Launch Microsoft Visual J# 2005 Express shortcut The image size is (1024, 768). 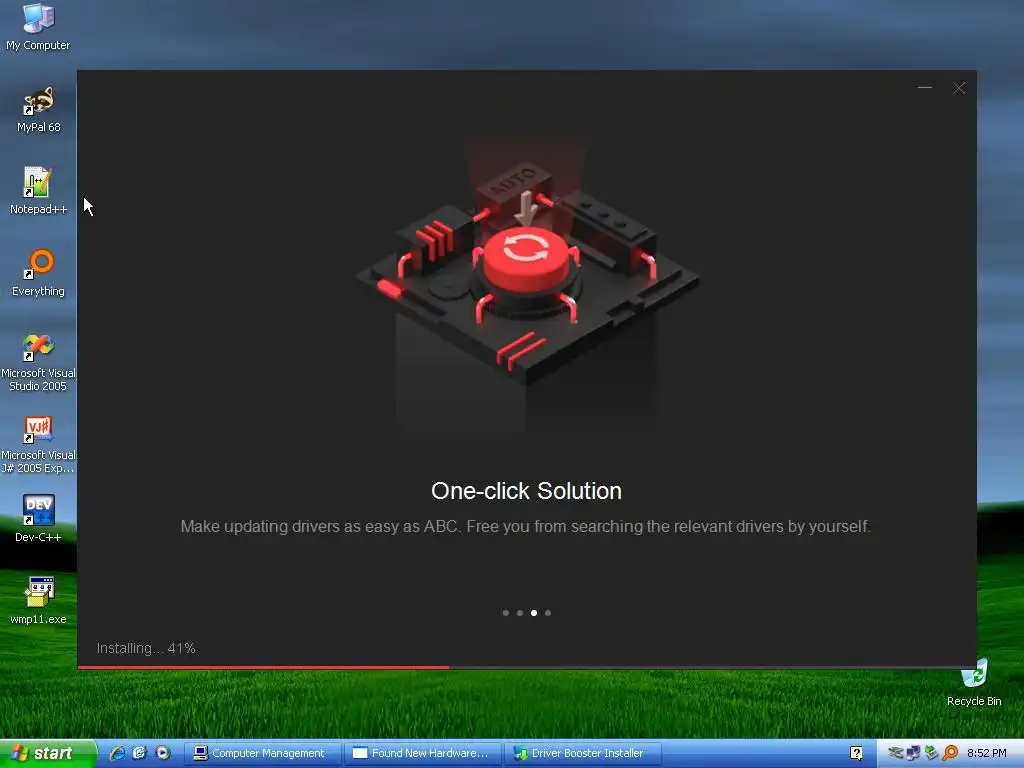click(38, 445)
